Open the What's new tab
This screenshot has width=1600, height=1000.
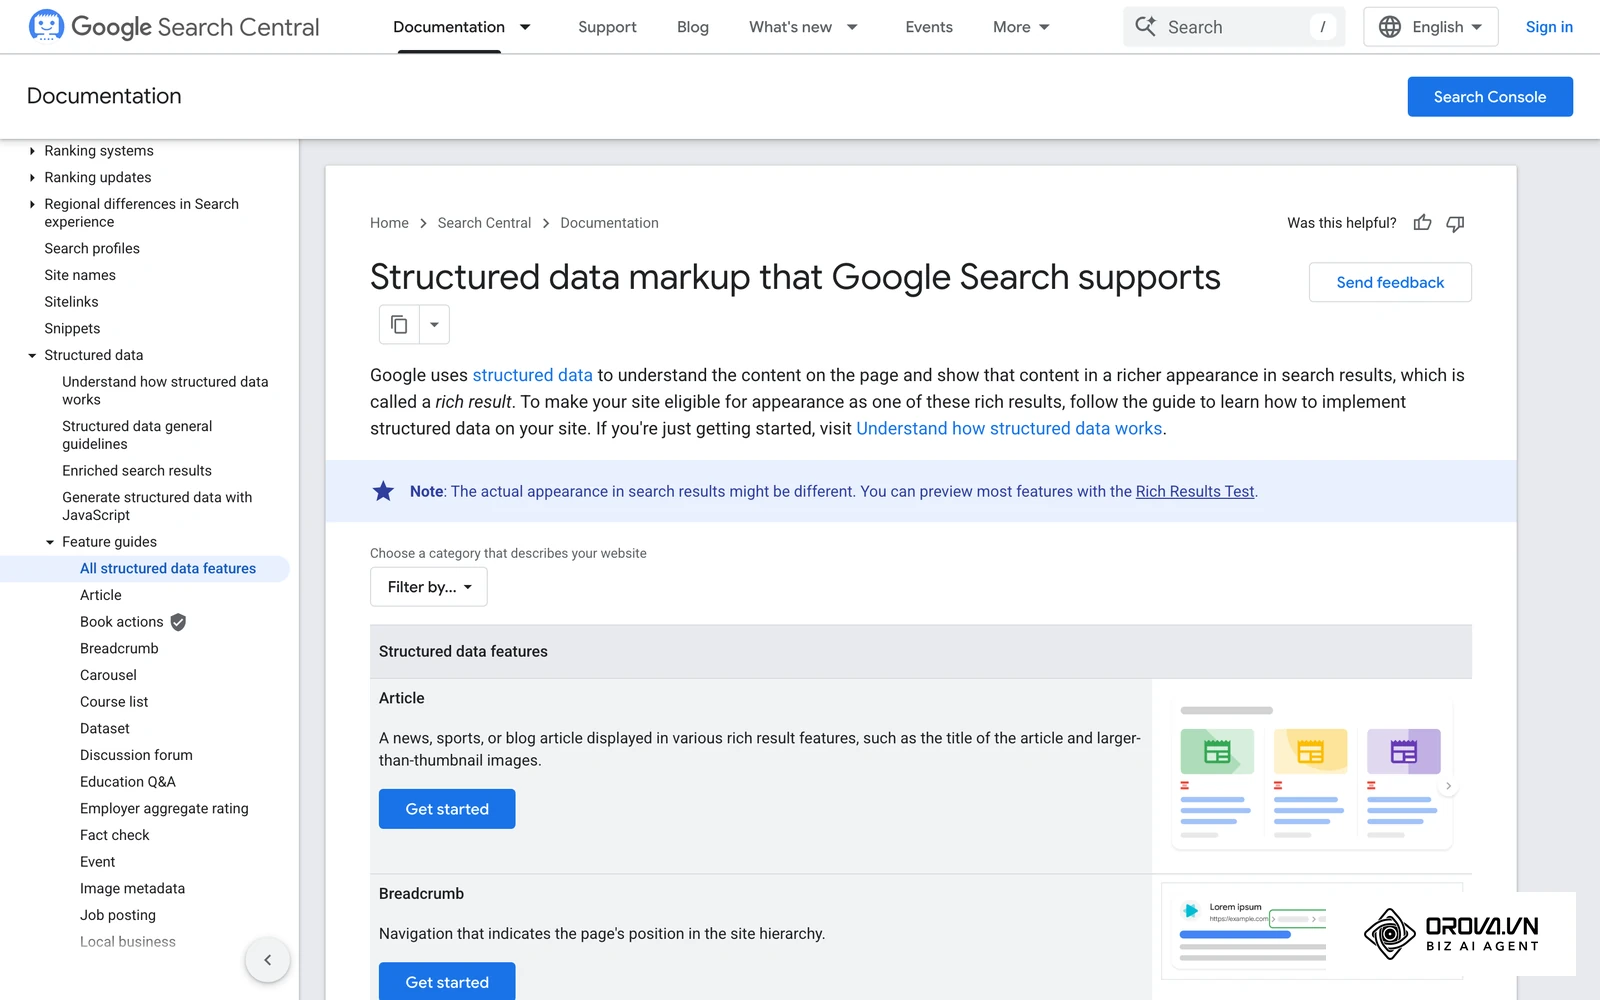click(x=790, y=27)
